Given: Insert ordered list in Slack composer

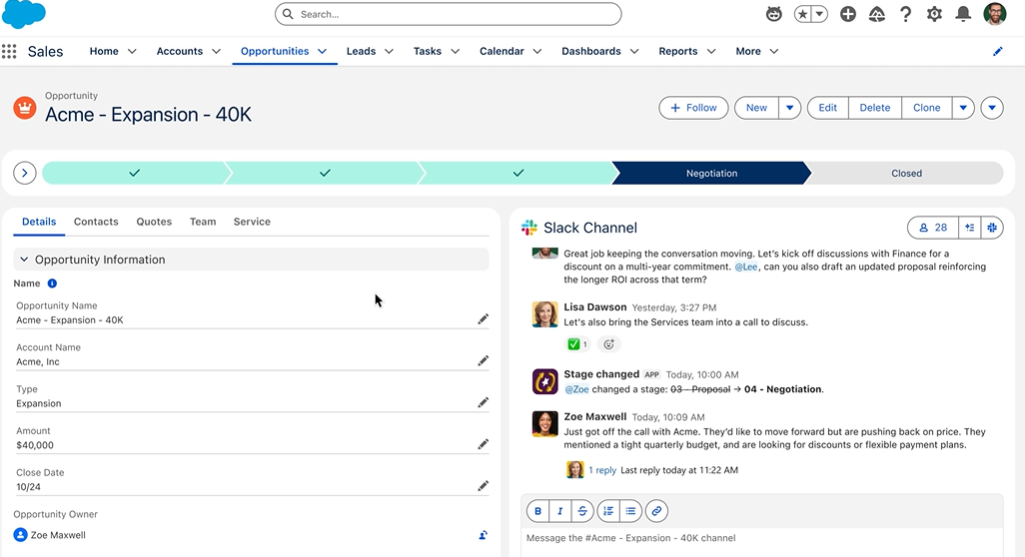Looking at the screenshot, I should [608, 511].
